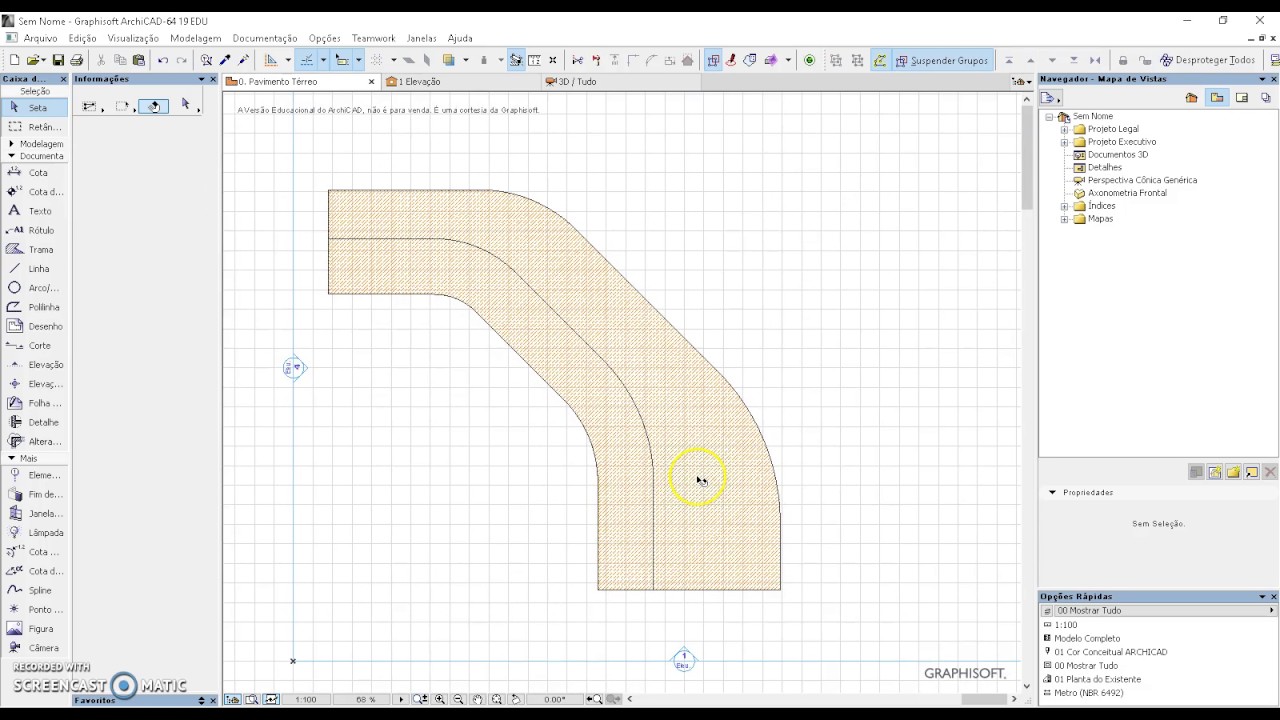Pick the Texto tool
This screenshot has height=720, width=1280.
click(34, 211)
